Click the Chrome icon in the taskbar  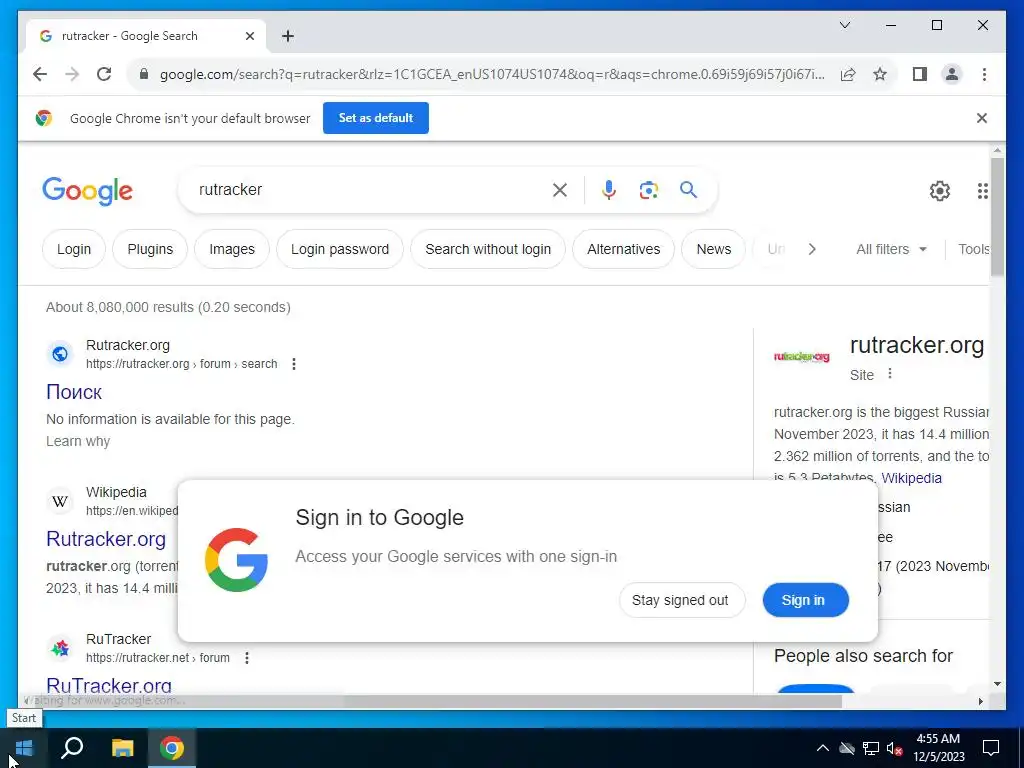(x=172, y=748)
